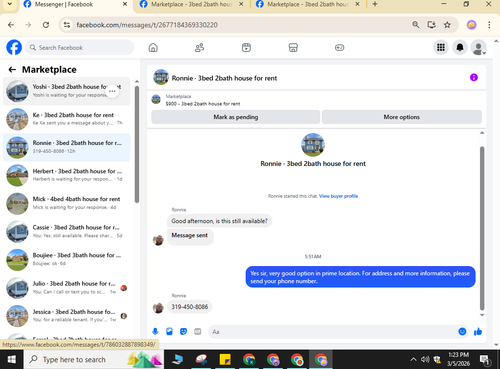Reload the page with the refresh icon
The width and height of the screenshot is (500, 369).
coord(46,25)
